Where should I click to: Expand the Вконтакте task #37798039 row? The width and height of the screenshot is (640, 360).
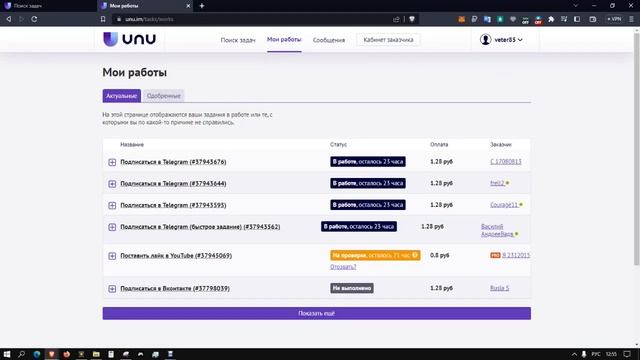coord(112,289)
